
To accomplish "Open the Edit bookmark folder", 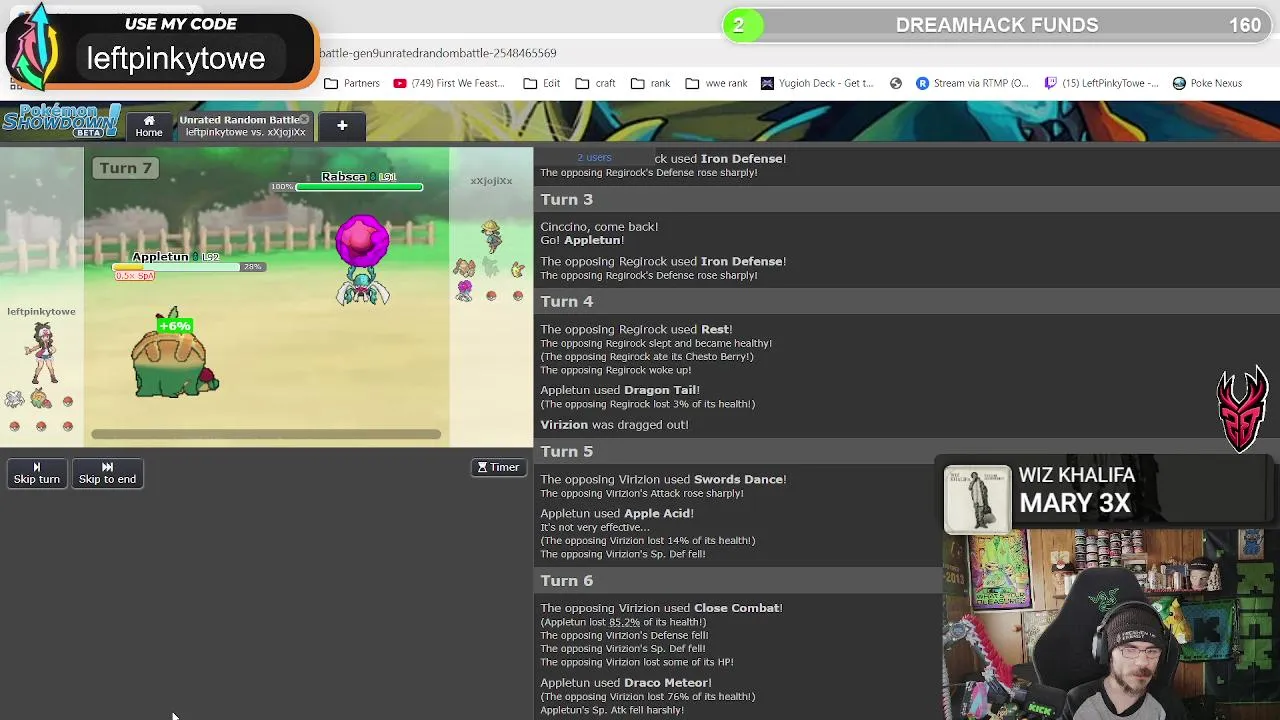I will point(541,83).
